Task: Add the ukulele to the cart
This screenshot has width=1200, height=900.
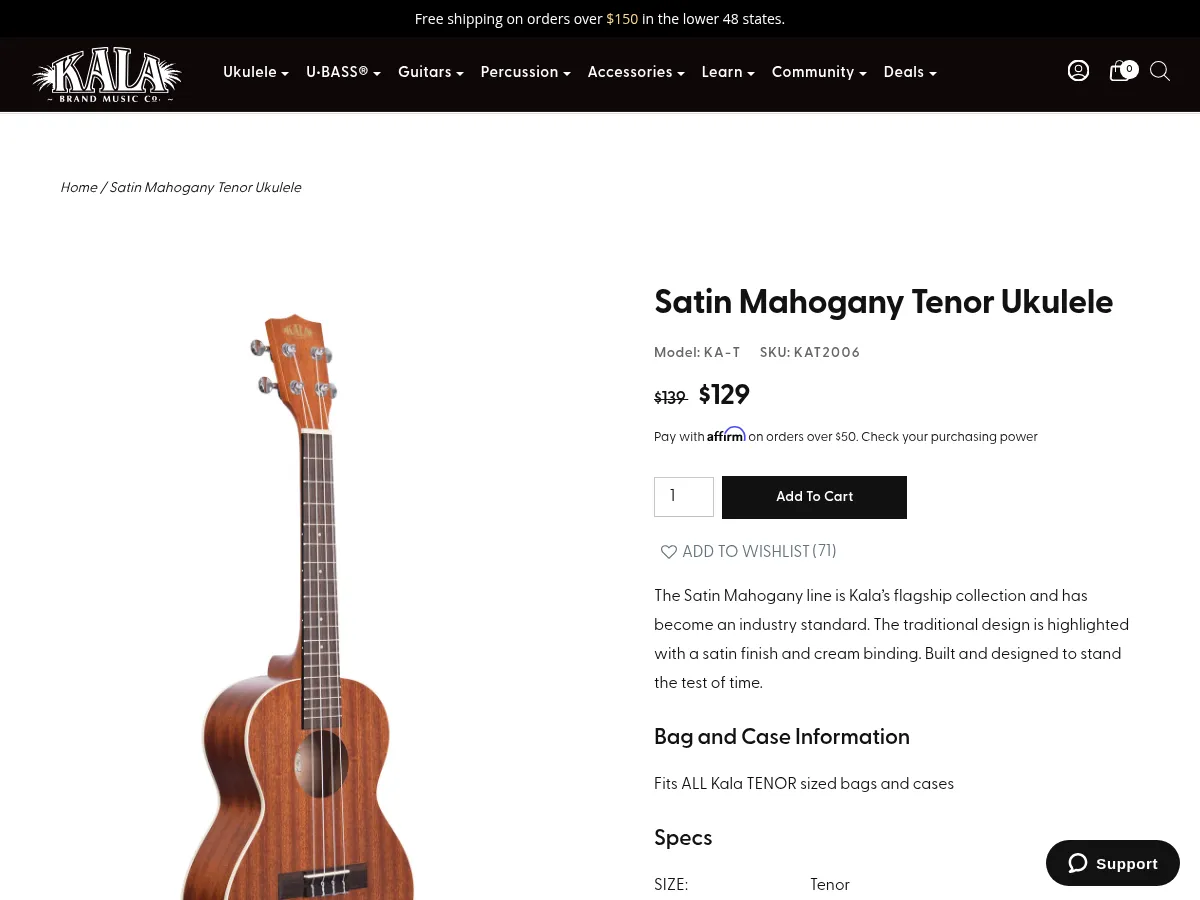Action: tap(814, 497)
